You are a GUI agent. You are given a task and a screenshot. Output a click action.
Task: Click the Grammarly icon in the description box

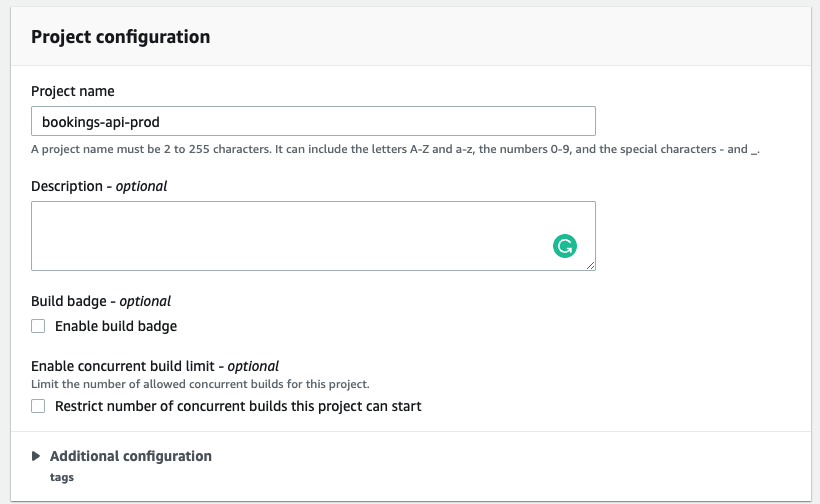(565, 246)
